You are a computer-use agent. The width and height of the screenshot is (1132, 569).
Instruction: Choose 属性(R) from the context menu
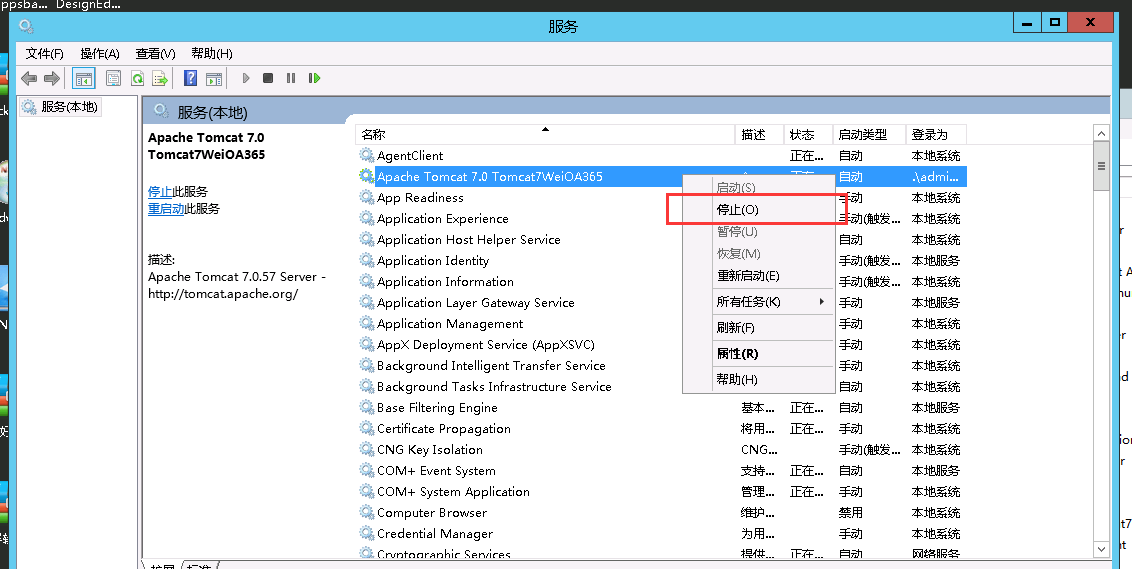pyautogui.click(x=759, y=354)
